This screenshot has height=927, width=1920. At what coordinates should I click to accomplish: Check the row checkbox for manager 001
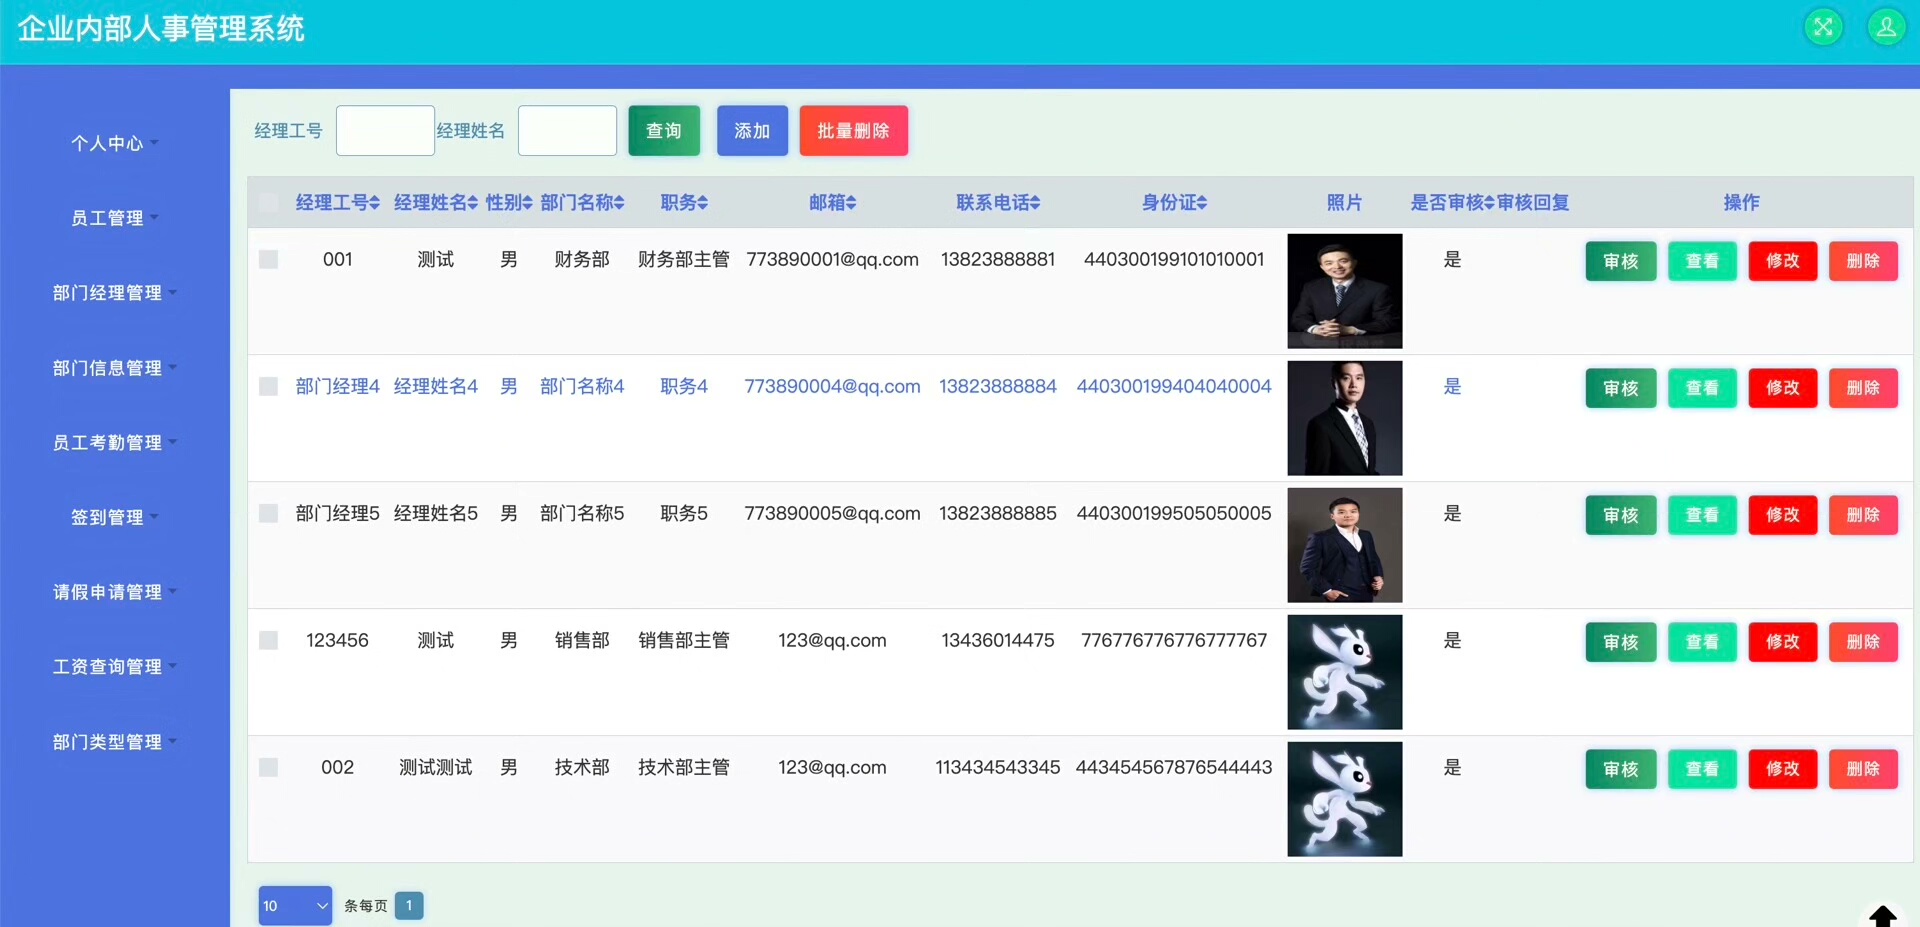(x=268, y=260)
